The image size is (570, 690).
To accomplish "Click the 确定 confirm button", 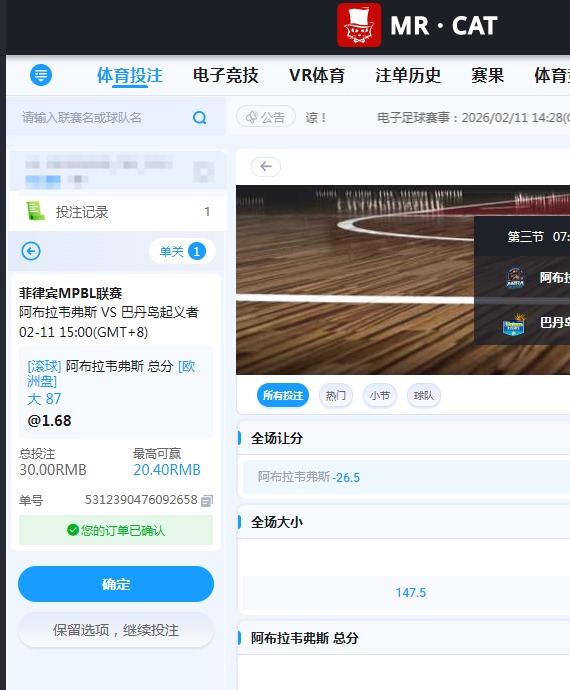I will click(116, 584).
